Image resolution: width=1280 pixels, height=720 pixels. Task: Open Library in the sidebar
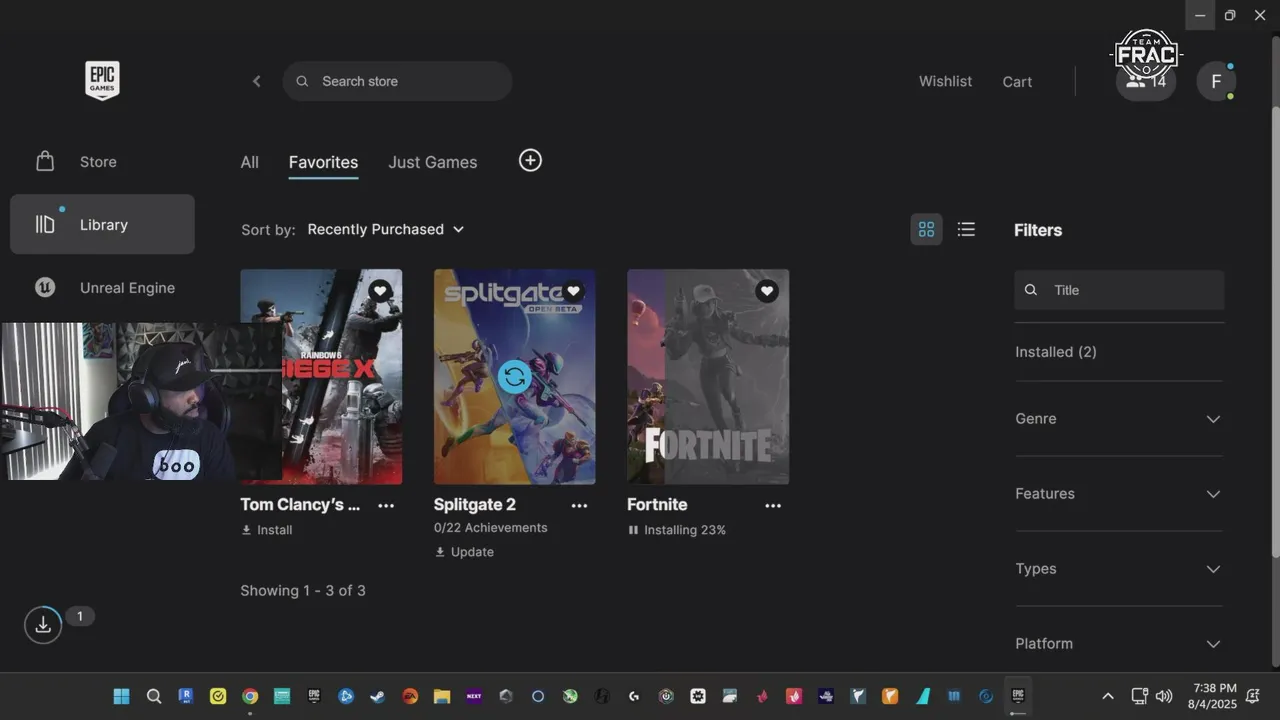coord(102,224)
